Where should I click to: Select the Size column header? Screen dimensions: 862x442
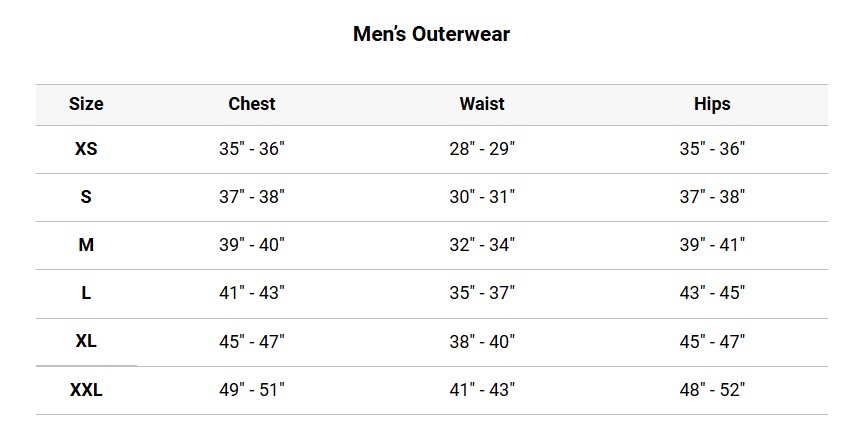(86, 104)
